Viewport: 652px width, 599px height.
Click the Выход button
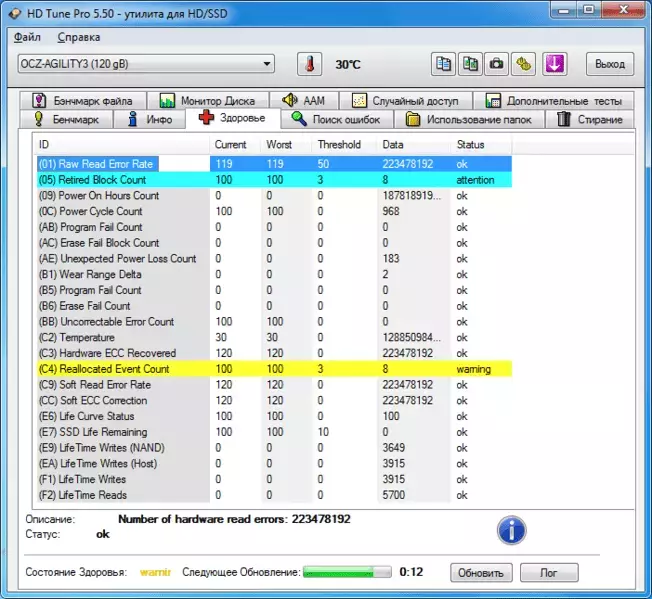pos(610,64)
